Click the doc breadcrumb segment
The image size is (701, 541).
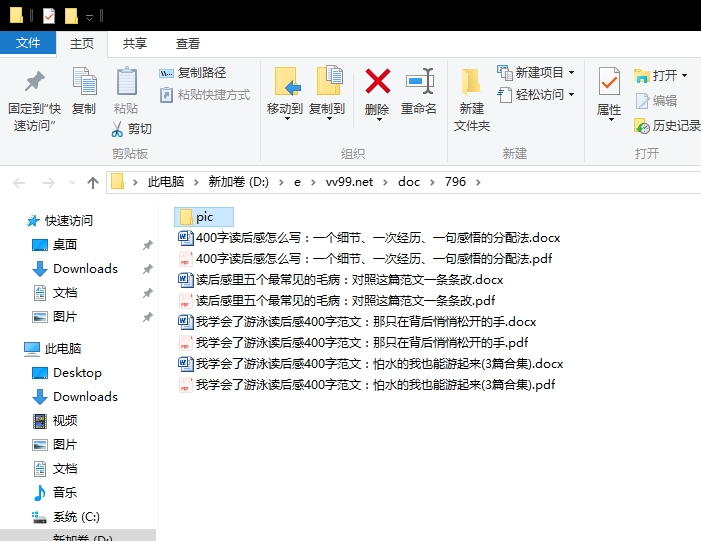click(x=409, y=182)
